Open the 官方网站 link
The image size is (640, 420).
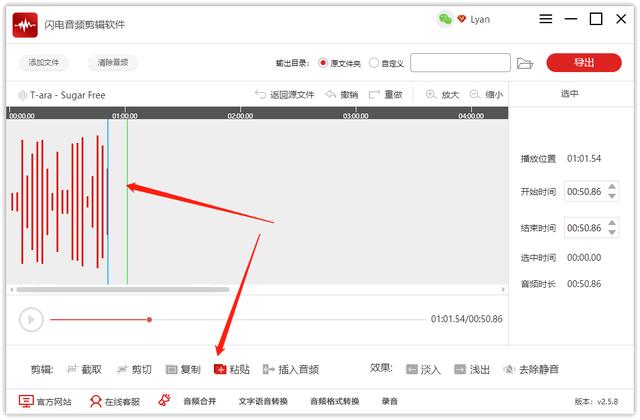[x=45, y=402]
